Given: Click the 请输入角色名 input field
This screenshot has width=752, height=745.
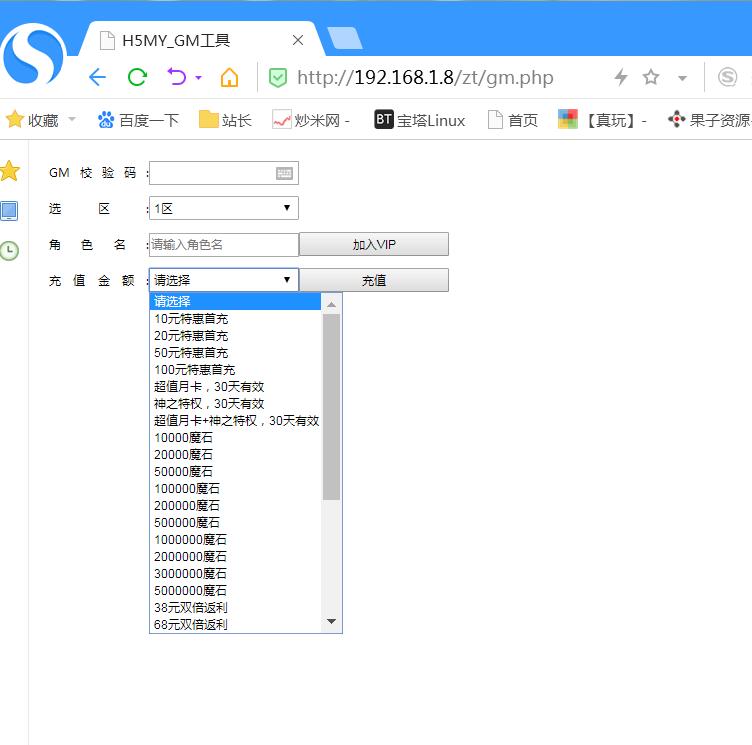Looking at the screenshot, I should tap(223, 245).
